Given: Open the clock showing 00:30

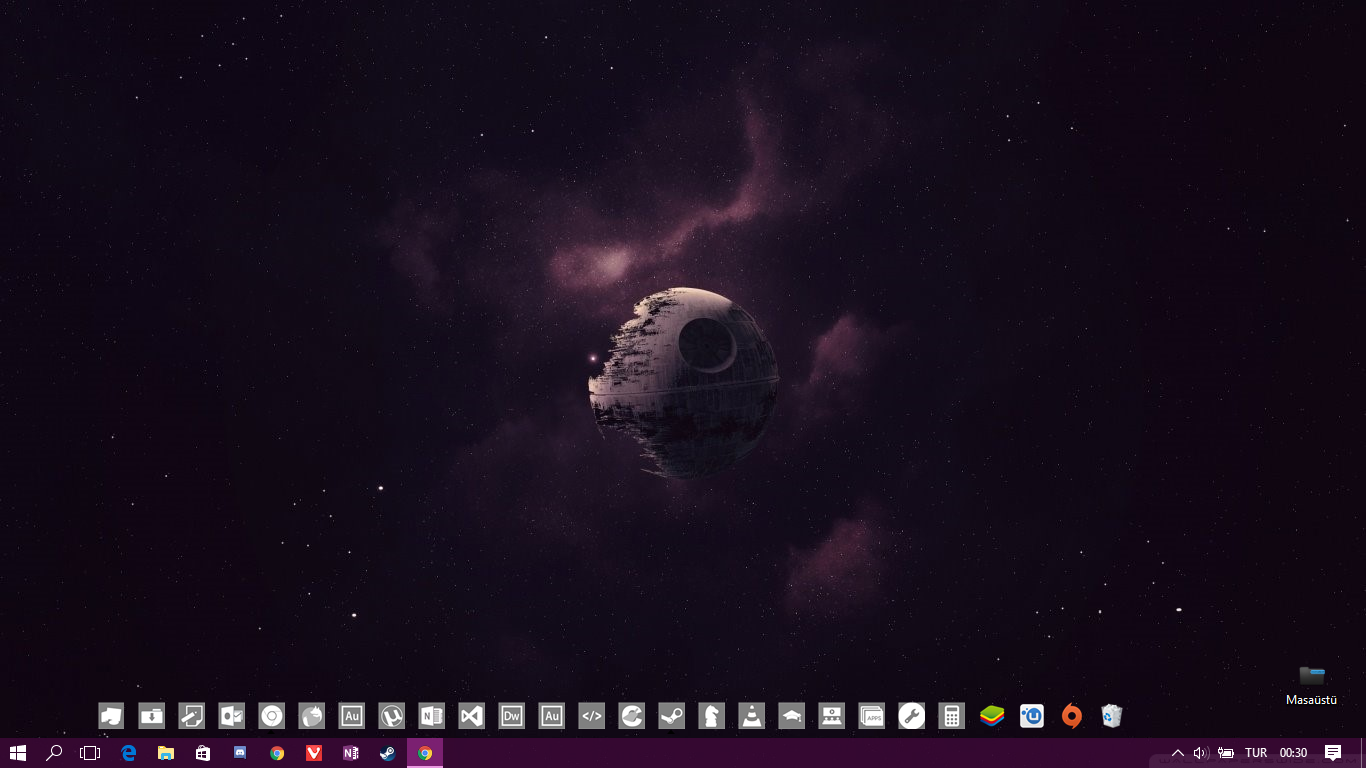Looking at the screenshot, I should (x=1293, y=753).
